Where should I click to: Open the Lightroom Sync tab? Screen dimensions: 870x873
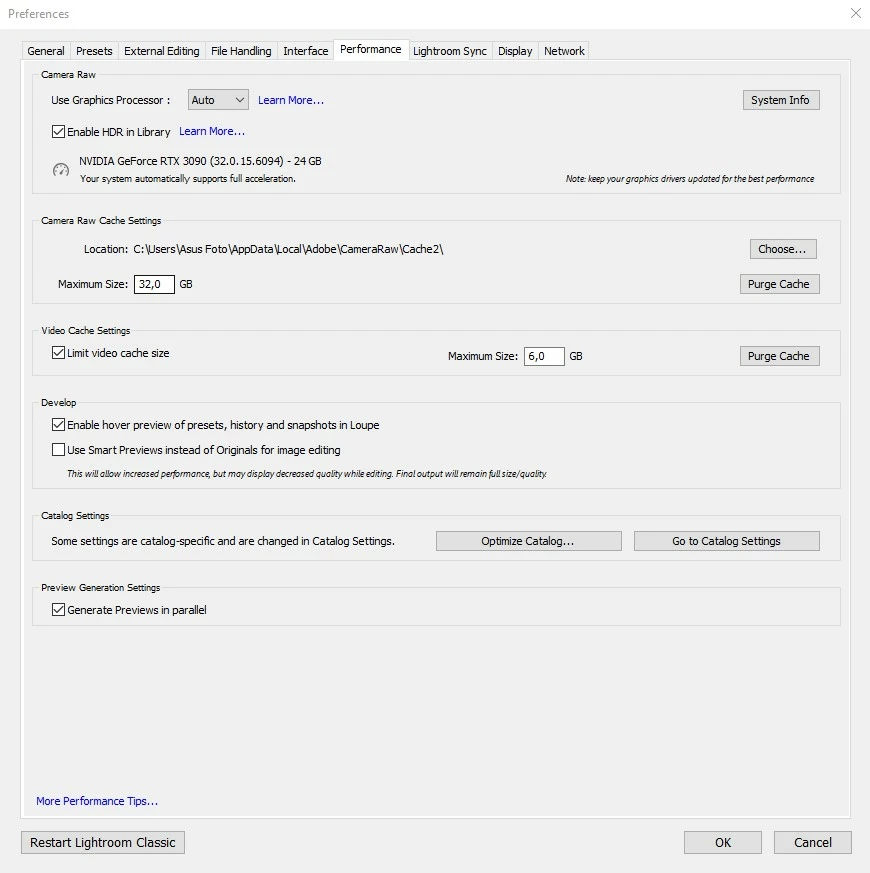(450, 51)
